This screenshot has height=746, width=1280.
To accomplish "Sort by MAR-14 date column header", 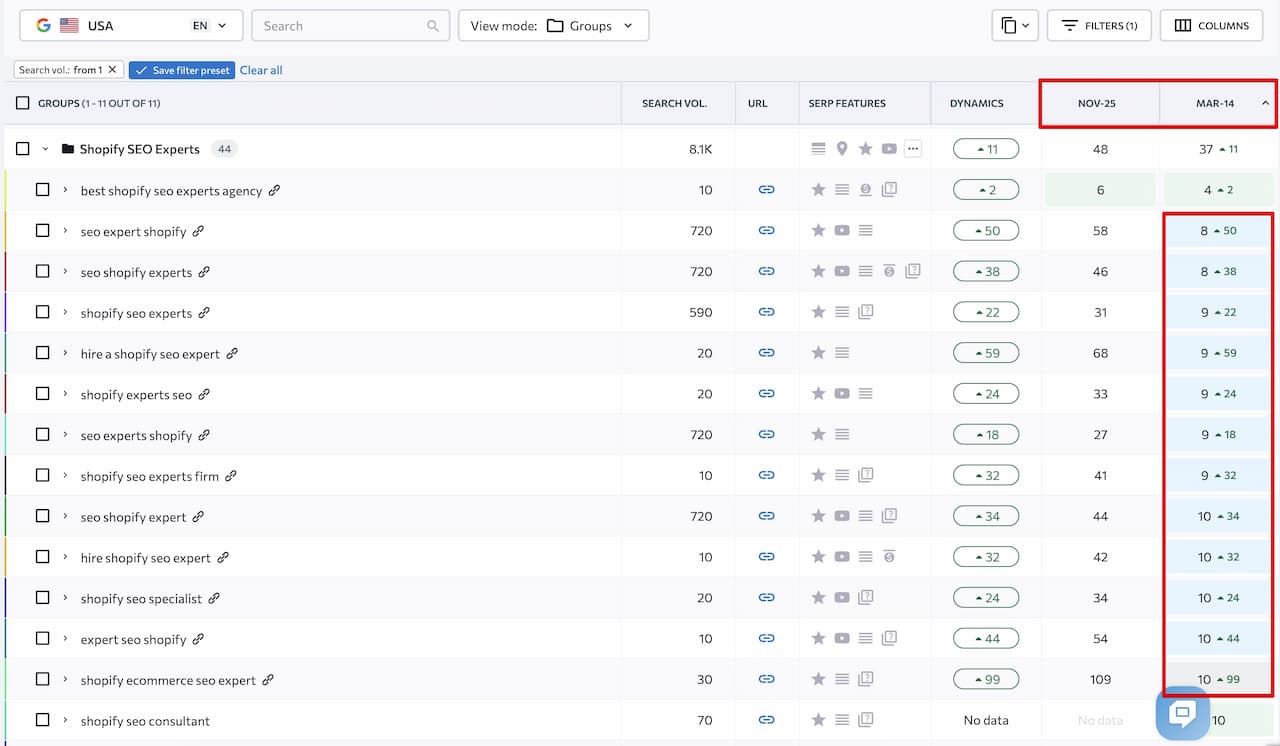I will pyautogui.click(x=1217, y=103).
